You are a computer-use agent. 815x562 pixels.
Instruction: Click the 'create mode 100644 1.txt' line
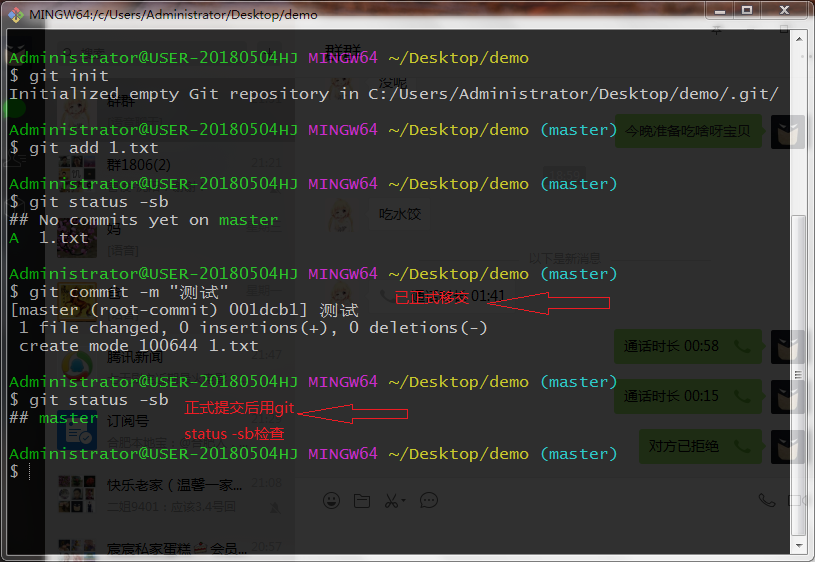[139, 346]
